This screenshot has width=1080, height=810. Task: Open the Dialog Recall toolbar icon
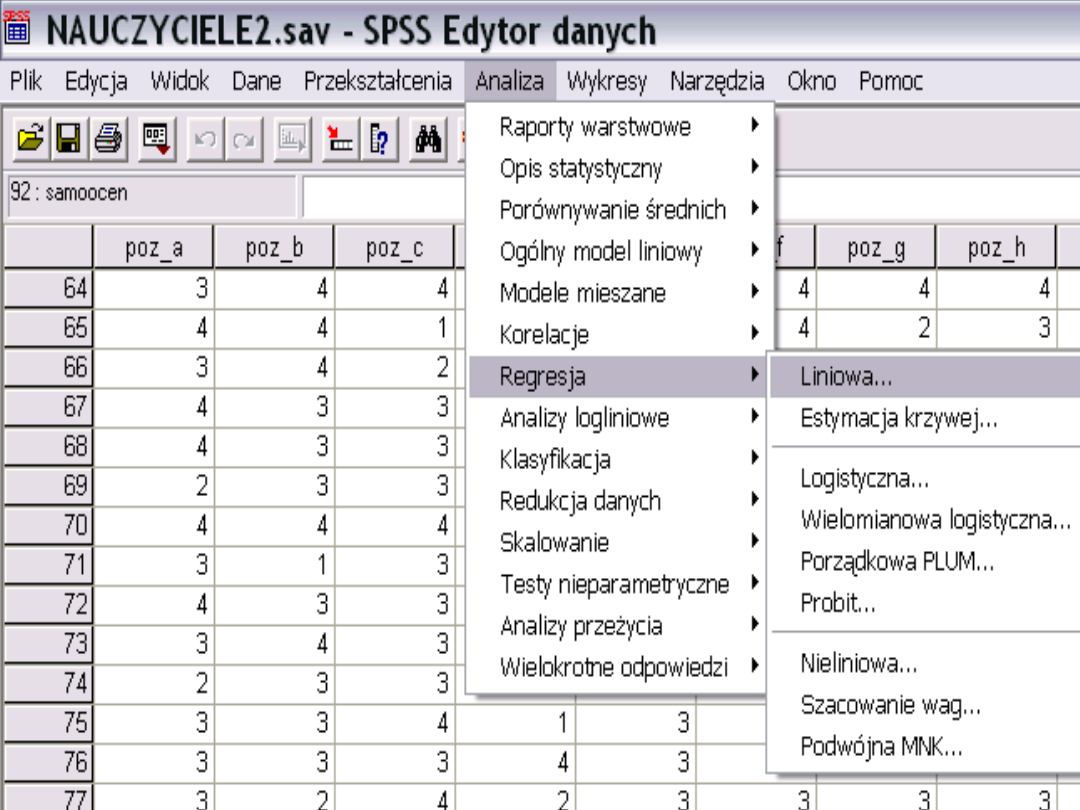click(156, 139)
